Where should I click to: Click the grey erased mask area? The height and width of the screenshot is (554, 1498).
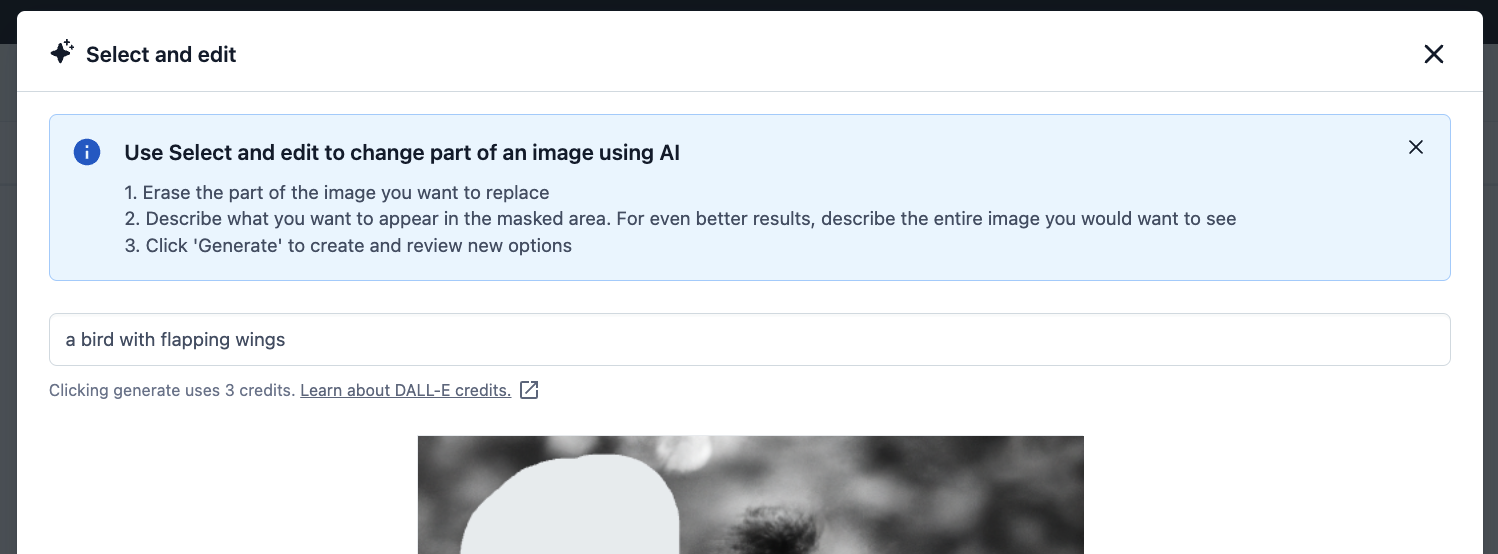pyautogui.click(x=570, y=510)
